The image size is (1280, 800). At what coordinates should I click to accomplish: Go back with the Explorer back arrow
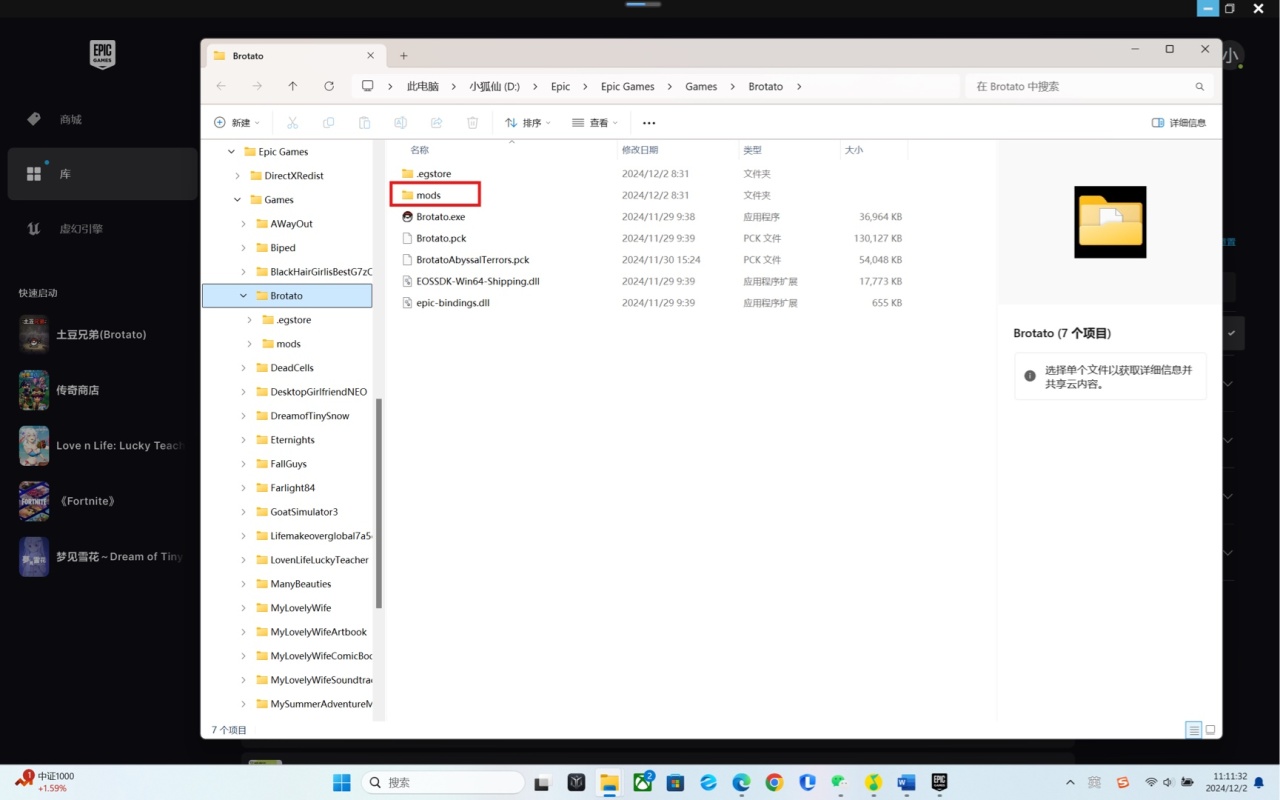click(x=221, y=86)
